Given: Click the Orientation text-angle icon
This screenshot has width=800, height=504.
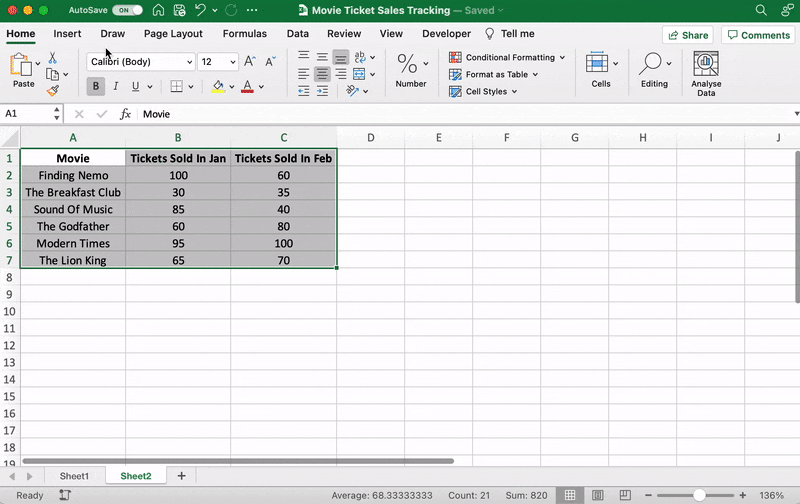Looking at the screenshot, I should point(353,91).
